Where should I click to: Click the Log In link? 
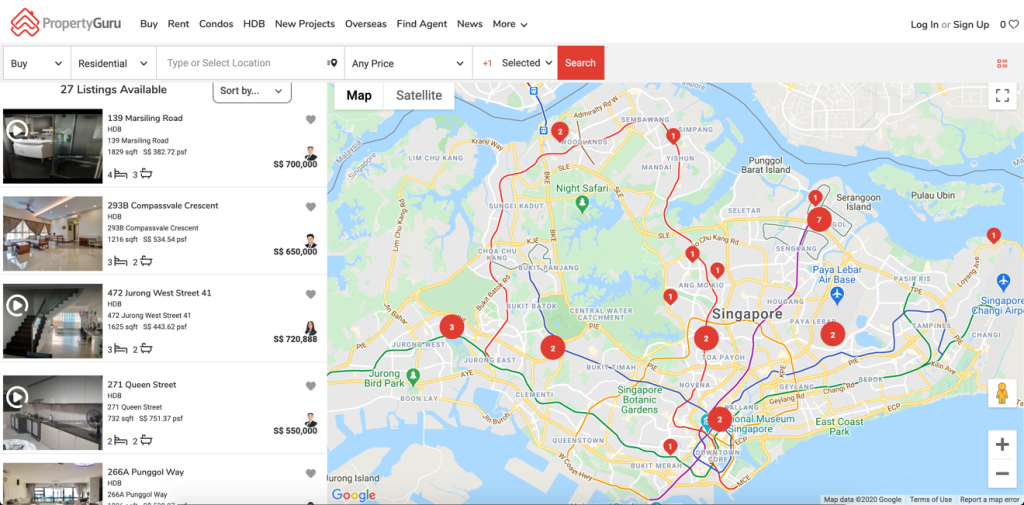coord(925,25)
